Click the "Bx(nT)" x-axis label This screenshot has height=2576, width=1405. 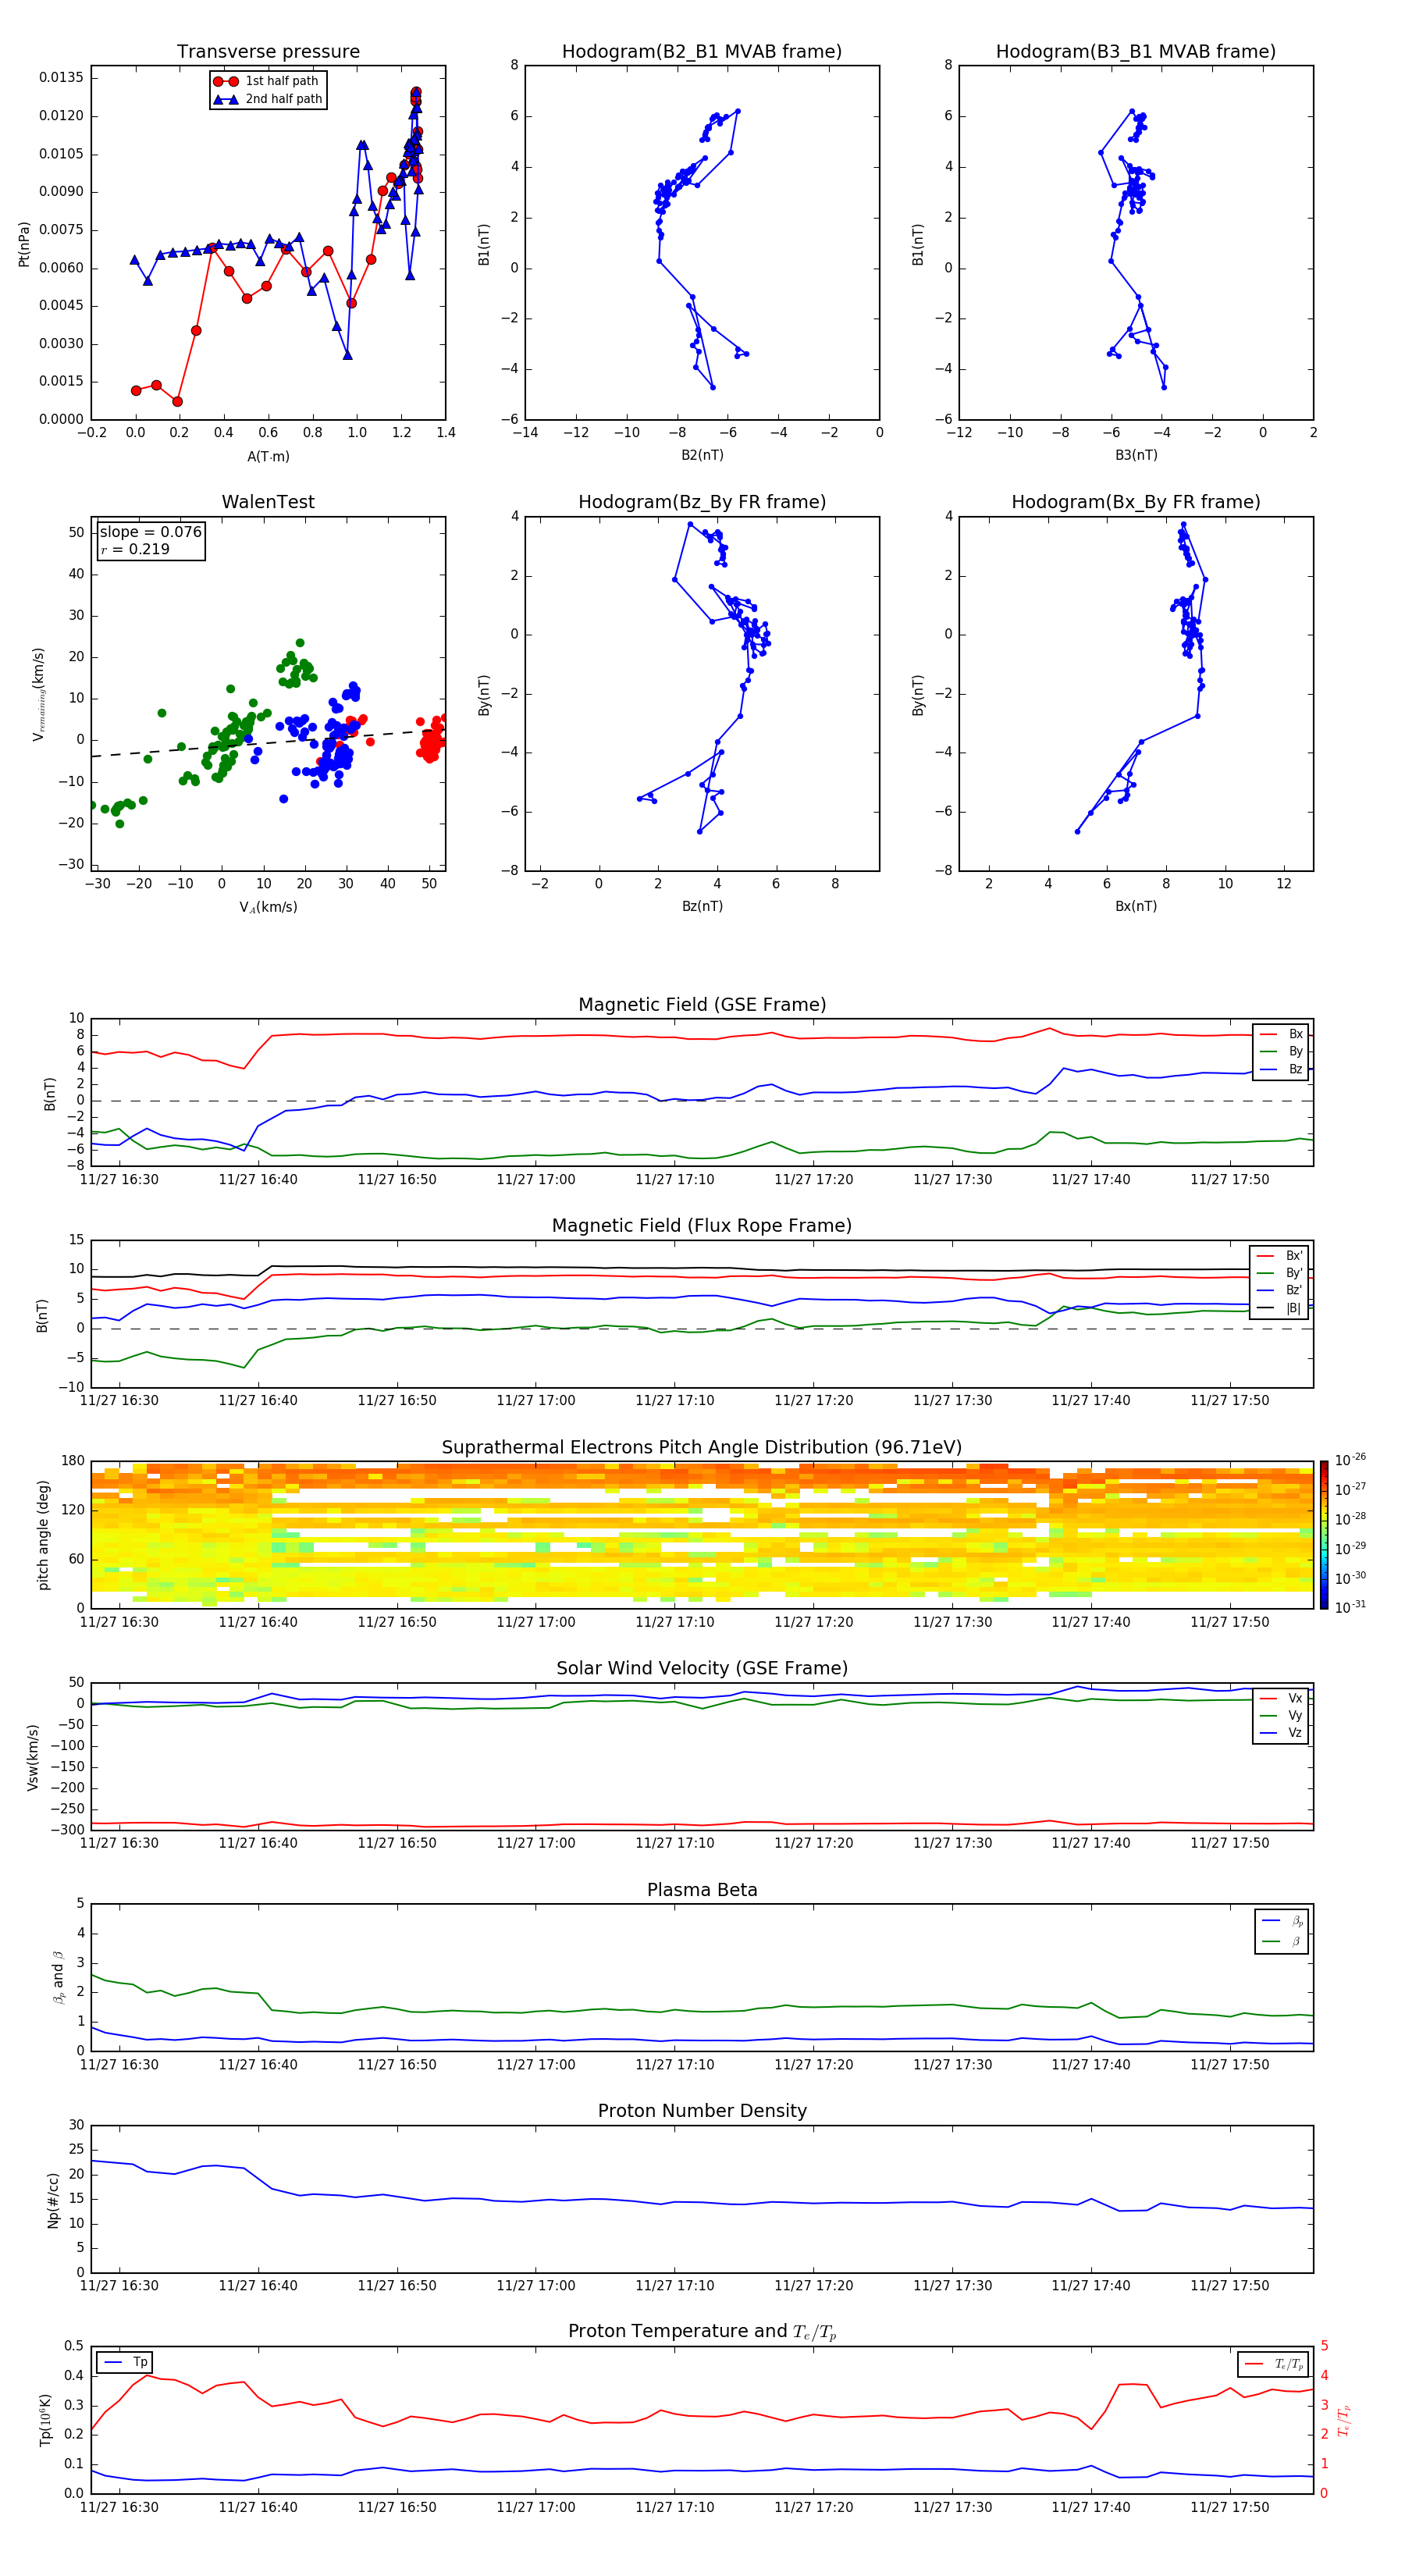tap(1136, 906)
